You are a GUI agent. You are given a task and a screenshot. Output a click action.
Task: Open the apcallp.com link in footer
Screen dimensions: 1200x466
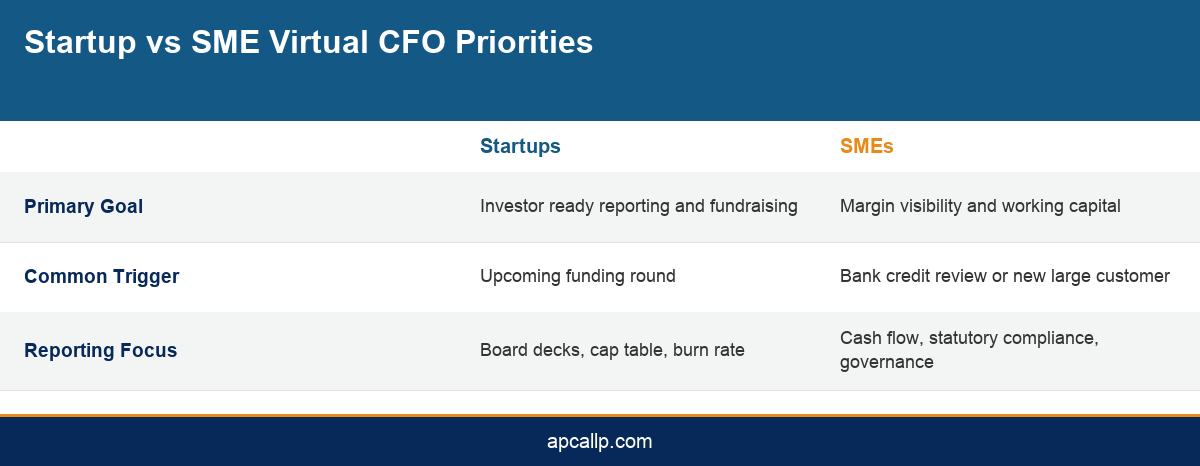click(600, 441)
